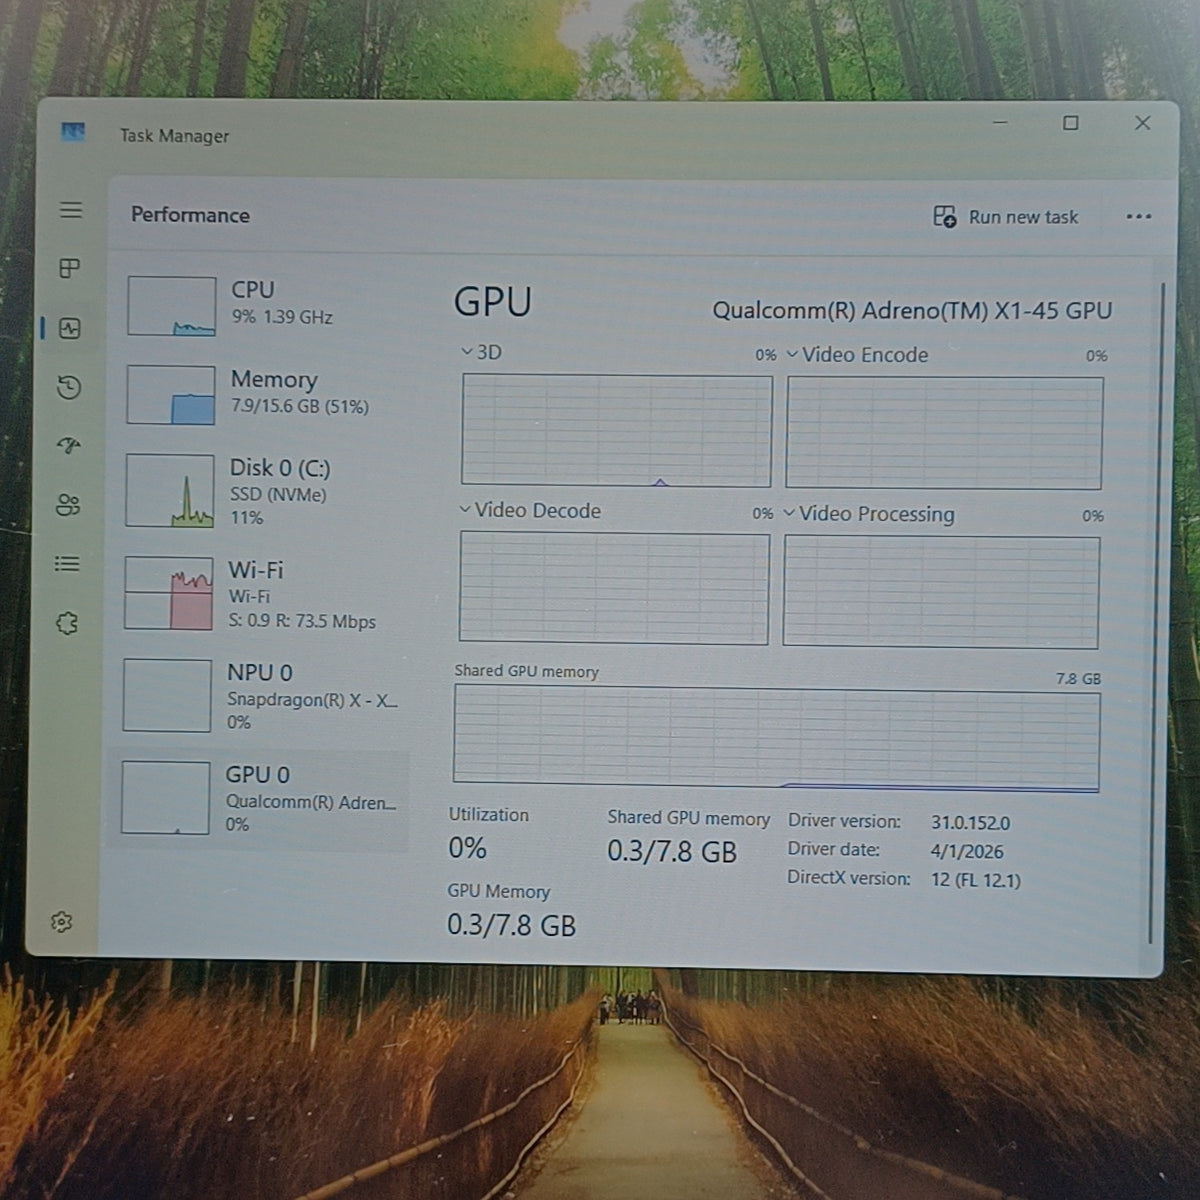Click the Utilization 0% value
The width and height of the screenshot is (1200, 1200).
pyautogui.click(x=467, y=848)
